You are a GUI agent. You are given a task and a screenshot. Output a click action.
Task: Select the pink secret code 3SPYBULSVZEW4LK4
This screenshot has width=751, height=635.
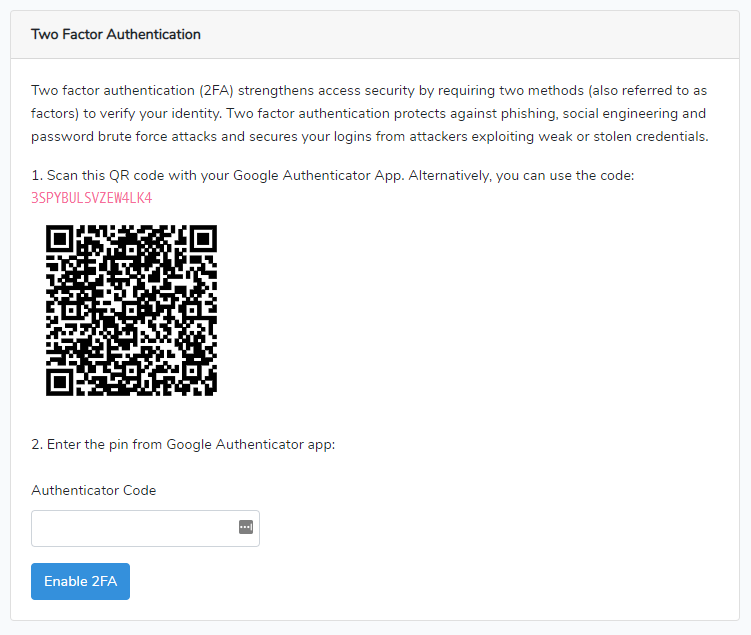point(91,198)
